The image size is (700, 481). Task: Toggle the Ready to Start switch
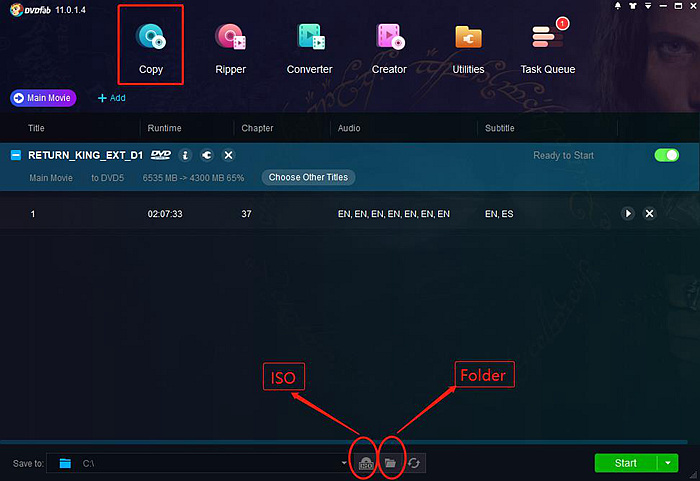coord(667,155)
